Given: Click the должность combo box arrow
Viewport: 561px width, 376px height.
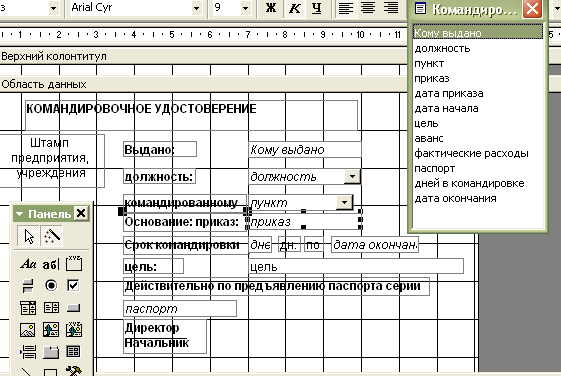Looking at the screenshot, I should point(352,176).
